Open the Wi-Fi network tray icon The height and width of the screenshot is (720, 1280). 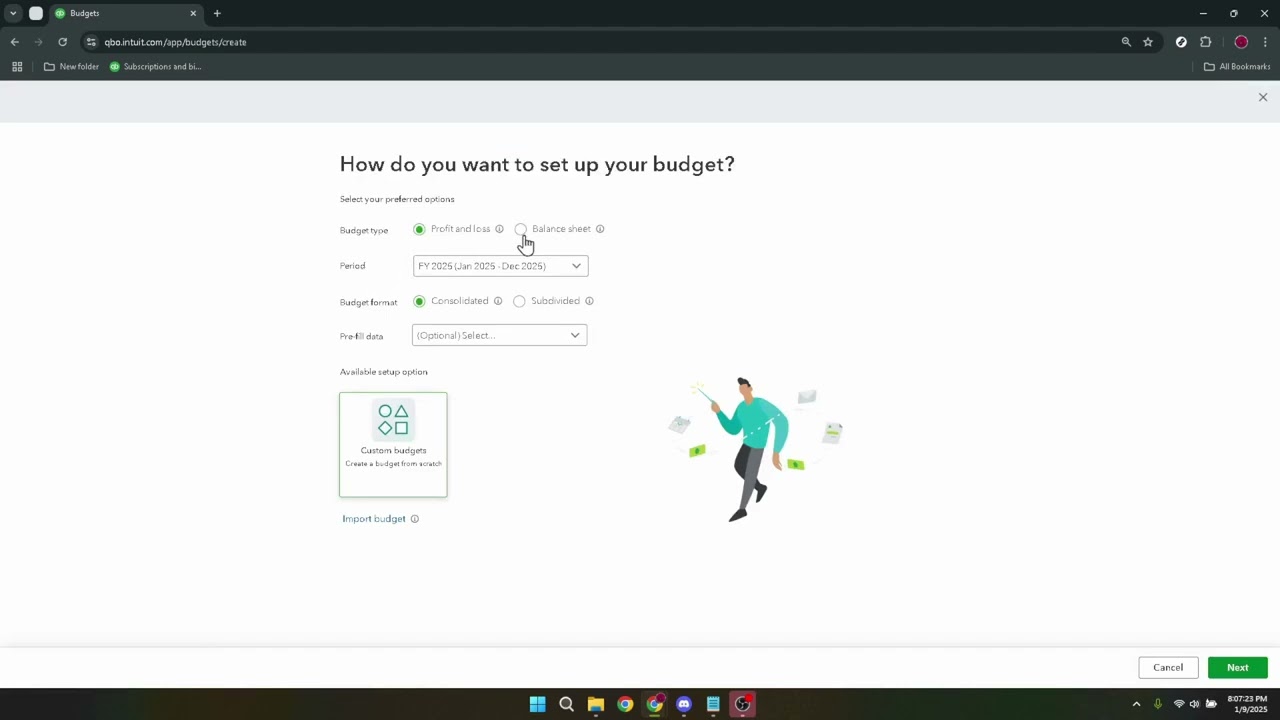point(1179,704)
